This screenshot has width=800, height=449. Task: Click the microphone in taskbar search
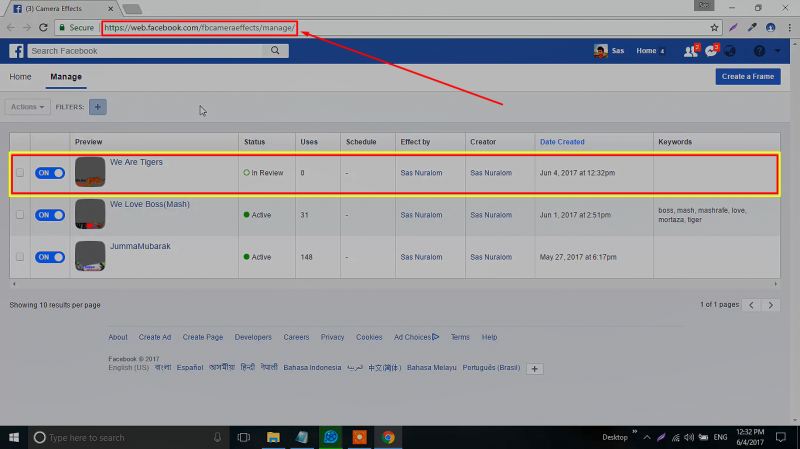217,437
